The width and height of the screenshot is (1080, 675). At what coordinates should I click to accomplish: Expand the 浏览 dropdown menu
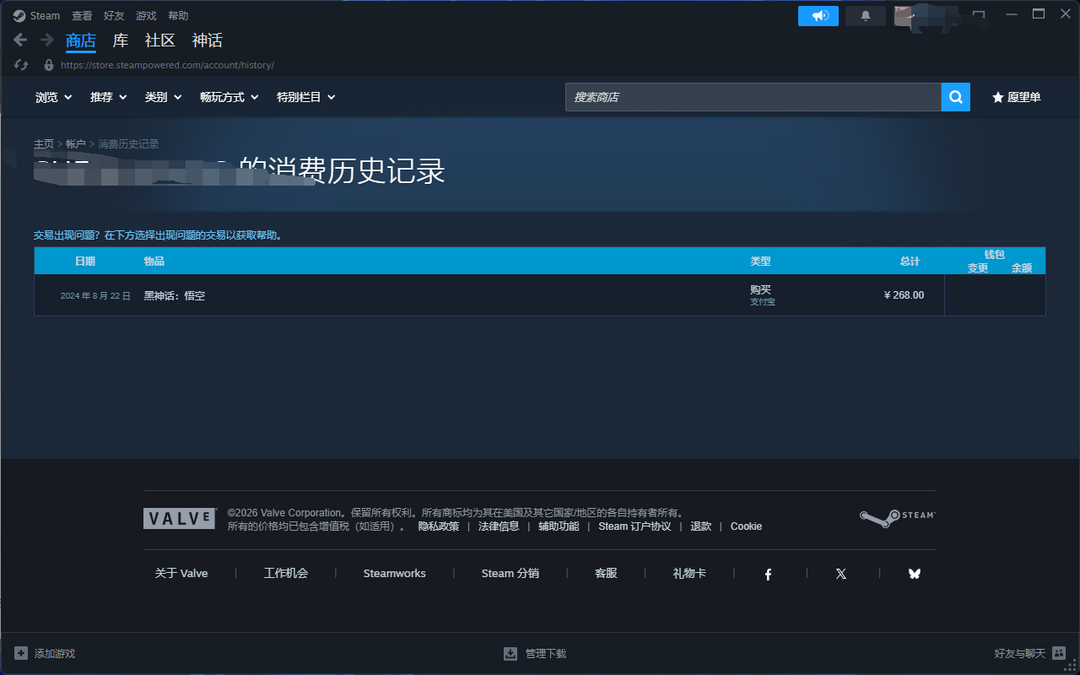53,97
